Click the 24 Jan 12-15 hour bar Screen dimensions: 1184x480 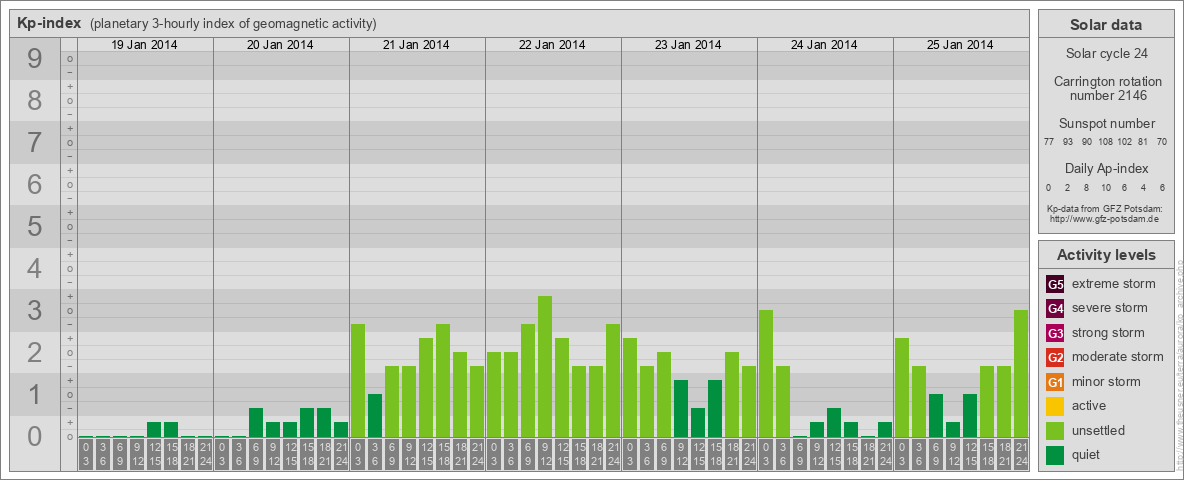(834, 423)
